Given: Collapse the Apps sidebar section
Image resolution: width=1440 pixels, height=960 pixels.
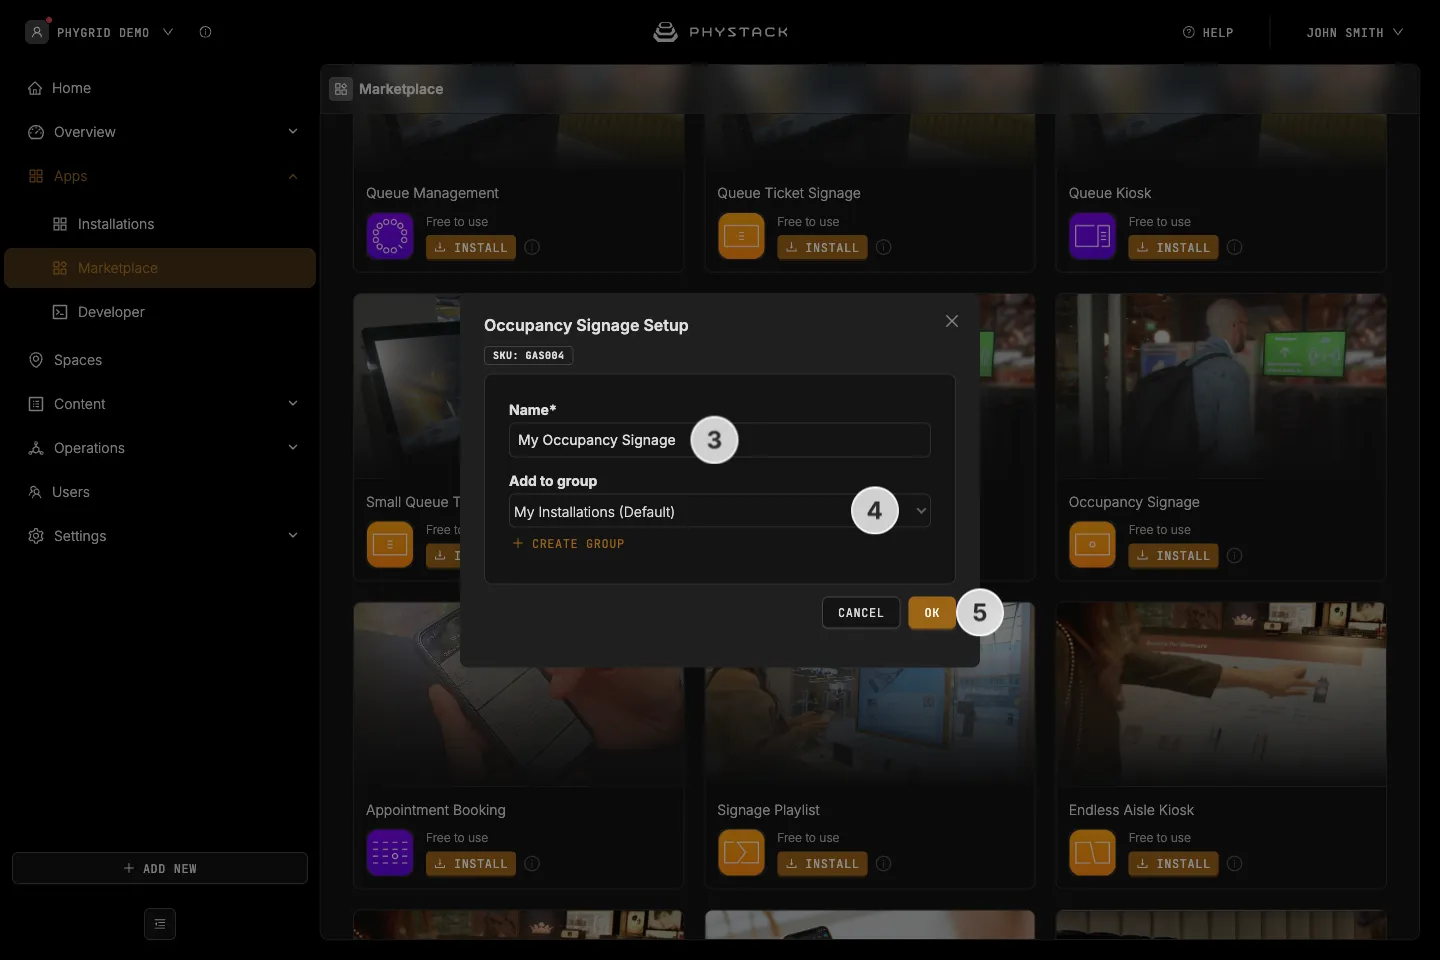Looking at the screenshot, I should click(293, 176).
